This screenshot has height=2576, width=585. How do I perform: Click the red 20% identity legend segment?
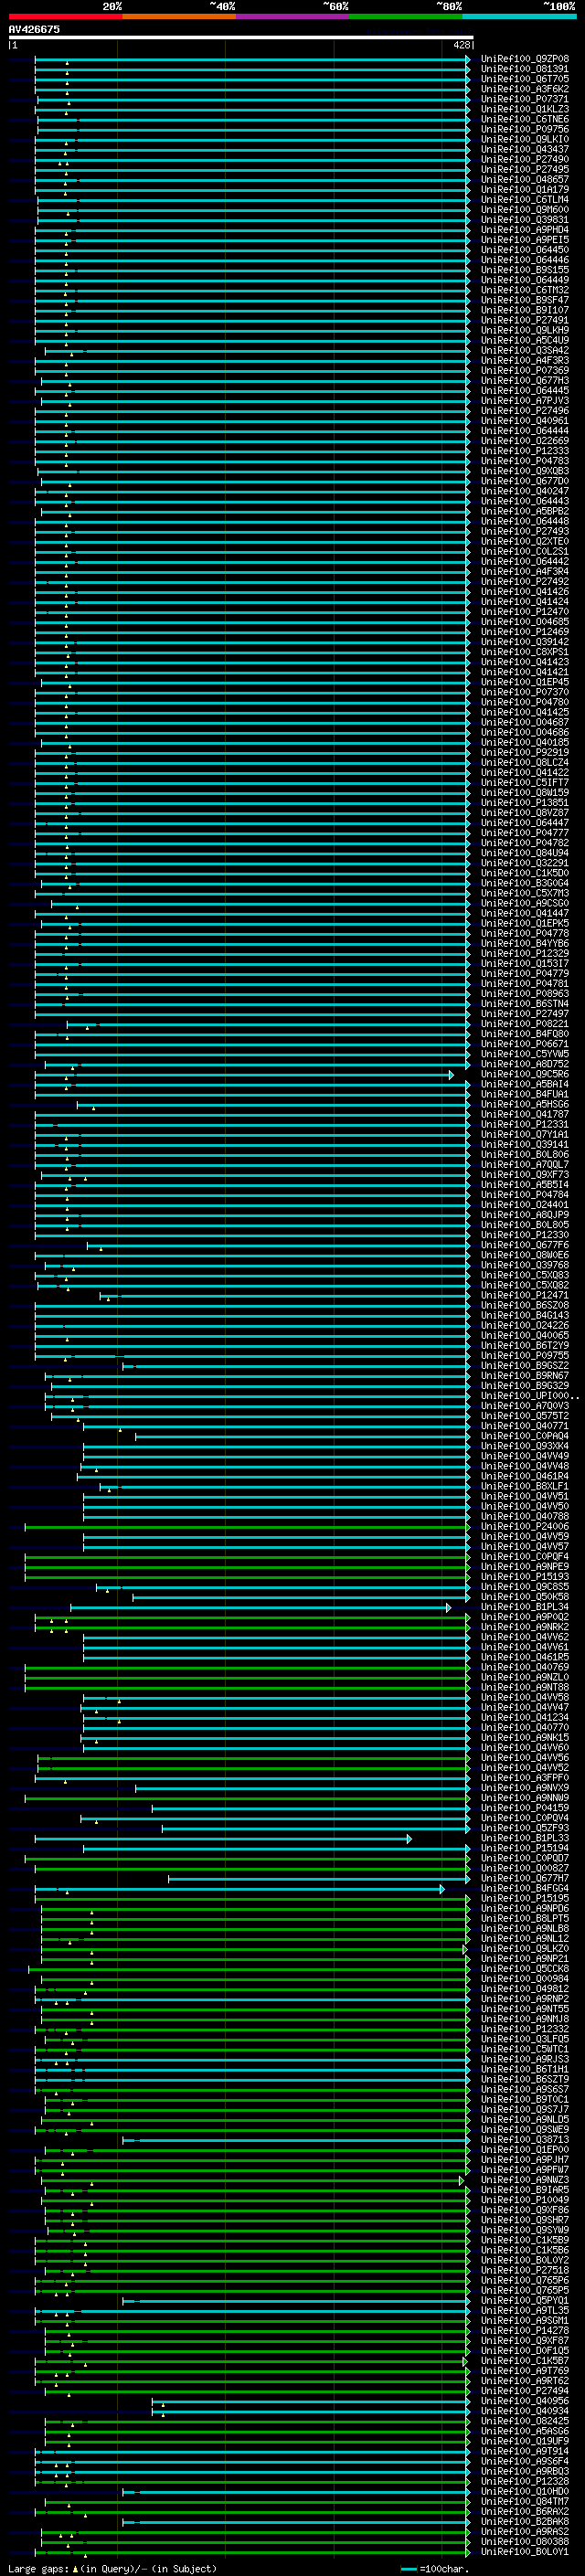point(65,16)
